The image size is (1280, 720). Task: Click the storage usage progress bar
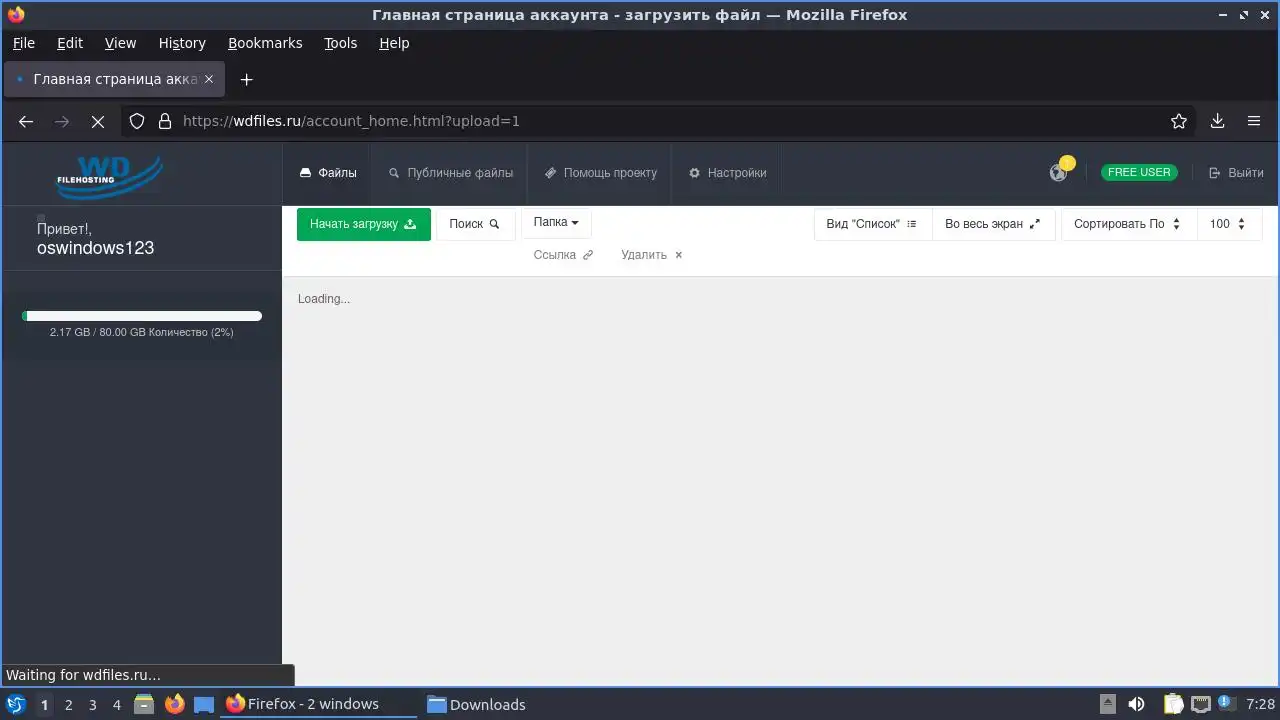[x=142, y=316]
